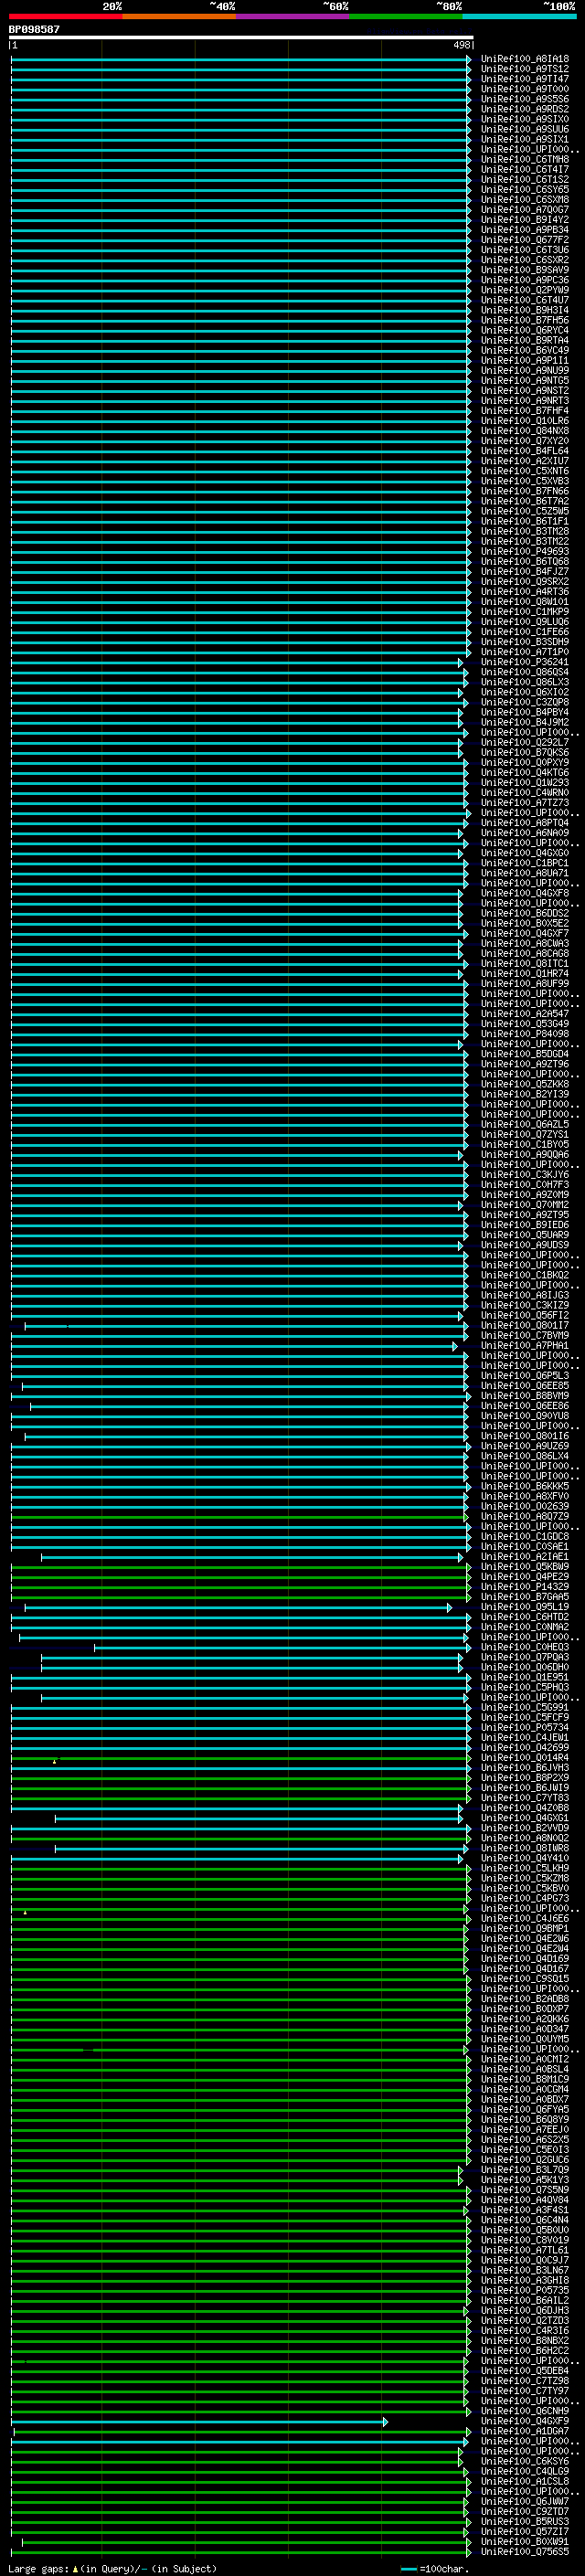Select hit label UniRef100_A9TS12

click(525, 69)
